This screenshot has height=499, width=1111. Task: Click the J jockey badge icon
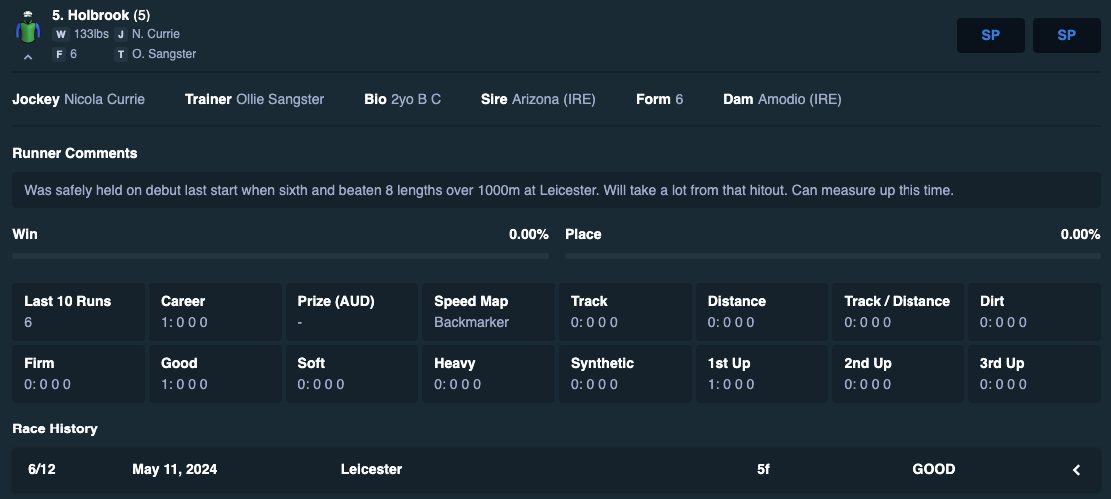(120, 34)
